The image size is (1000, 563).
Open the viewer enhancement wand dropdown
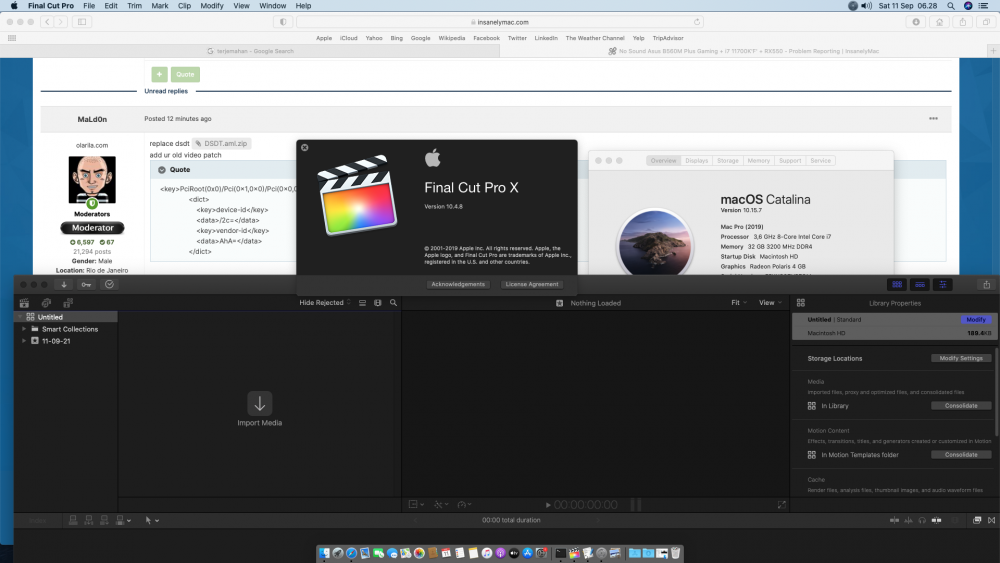click(x=441, y=504)
